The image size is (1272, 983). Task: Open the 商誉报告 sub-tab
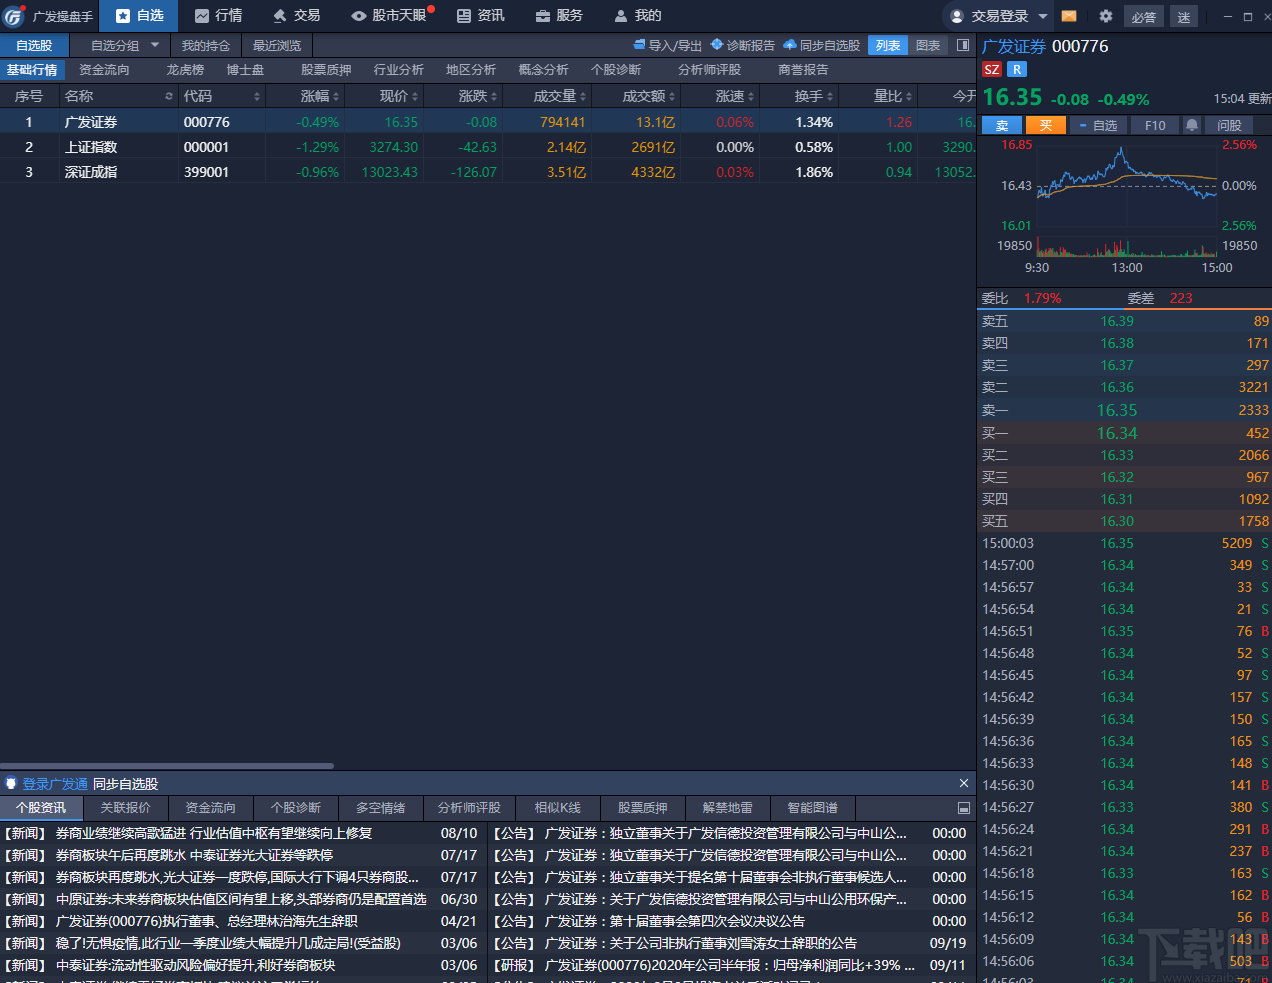click(803, 70)
